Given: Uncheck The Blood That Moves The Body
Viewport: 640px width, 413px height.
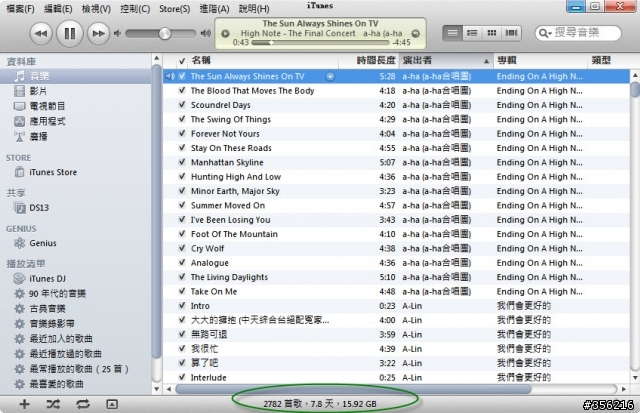Looking at the screenshot, I should (x=182, y=90).
